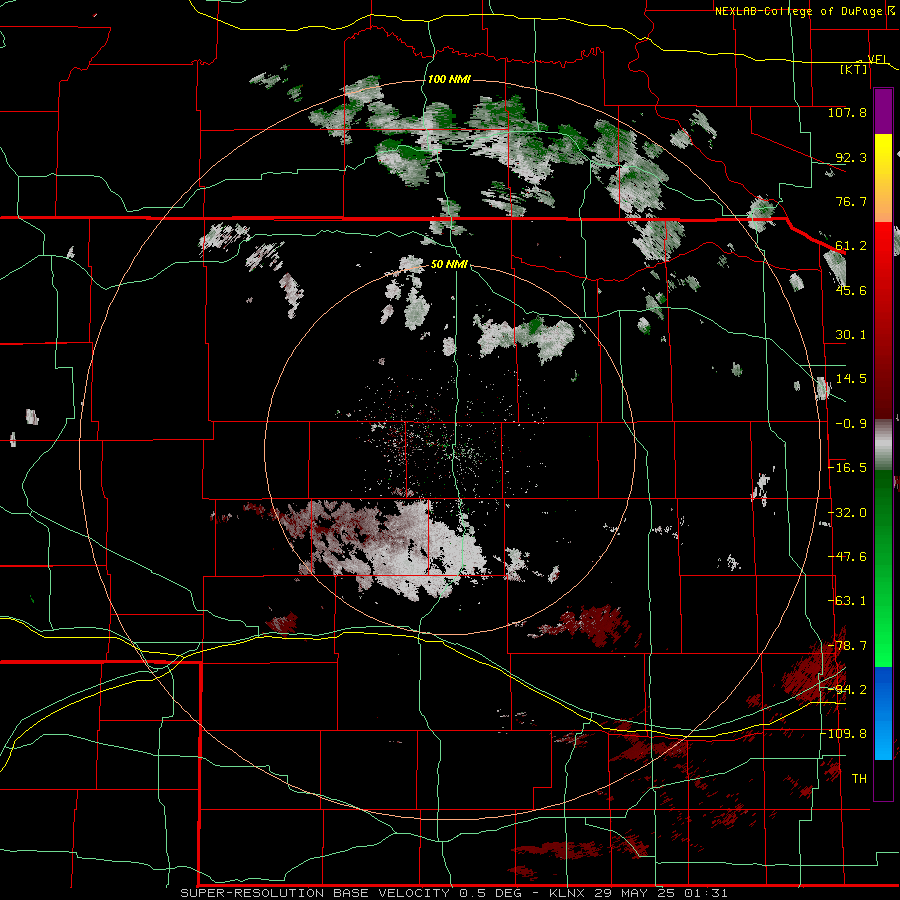This screenshot has height=900, width=900.
Task: Click the yellow-orange segment of velocity colorbar
Action: click(x=883, y=178)
